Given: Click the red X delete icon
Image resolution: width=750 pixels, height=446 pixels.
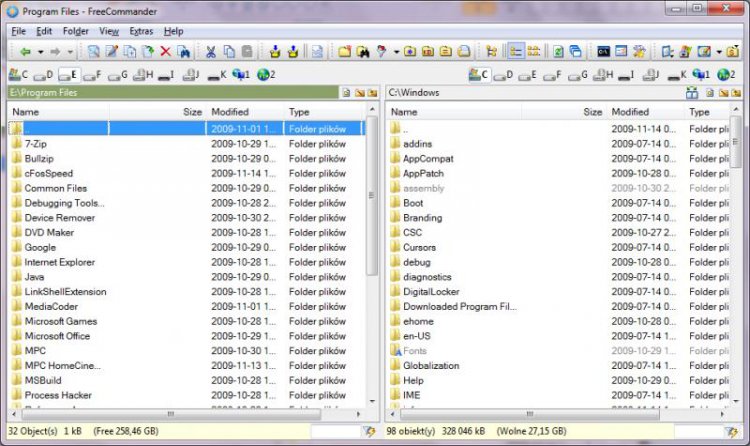Looking at the screenshot, I should click(165, 51).
